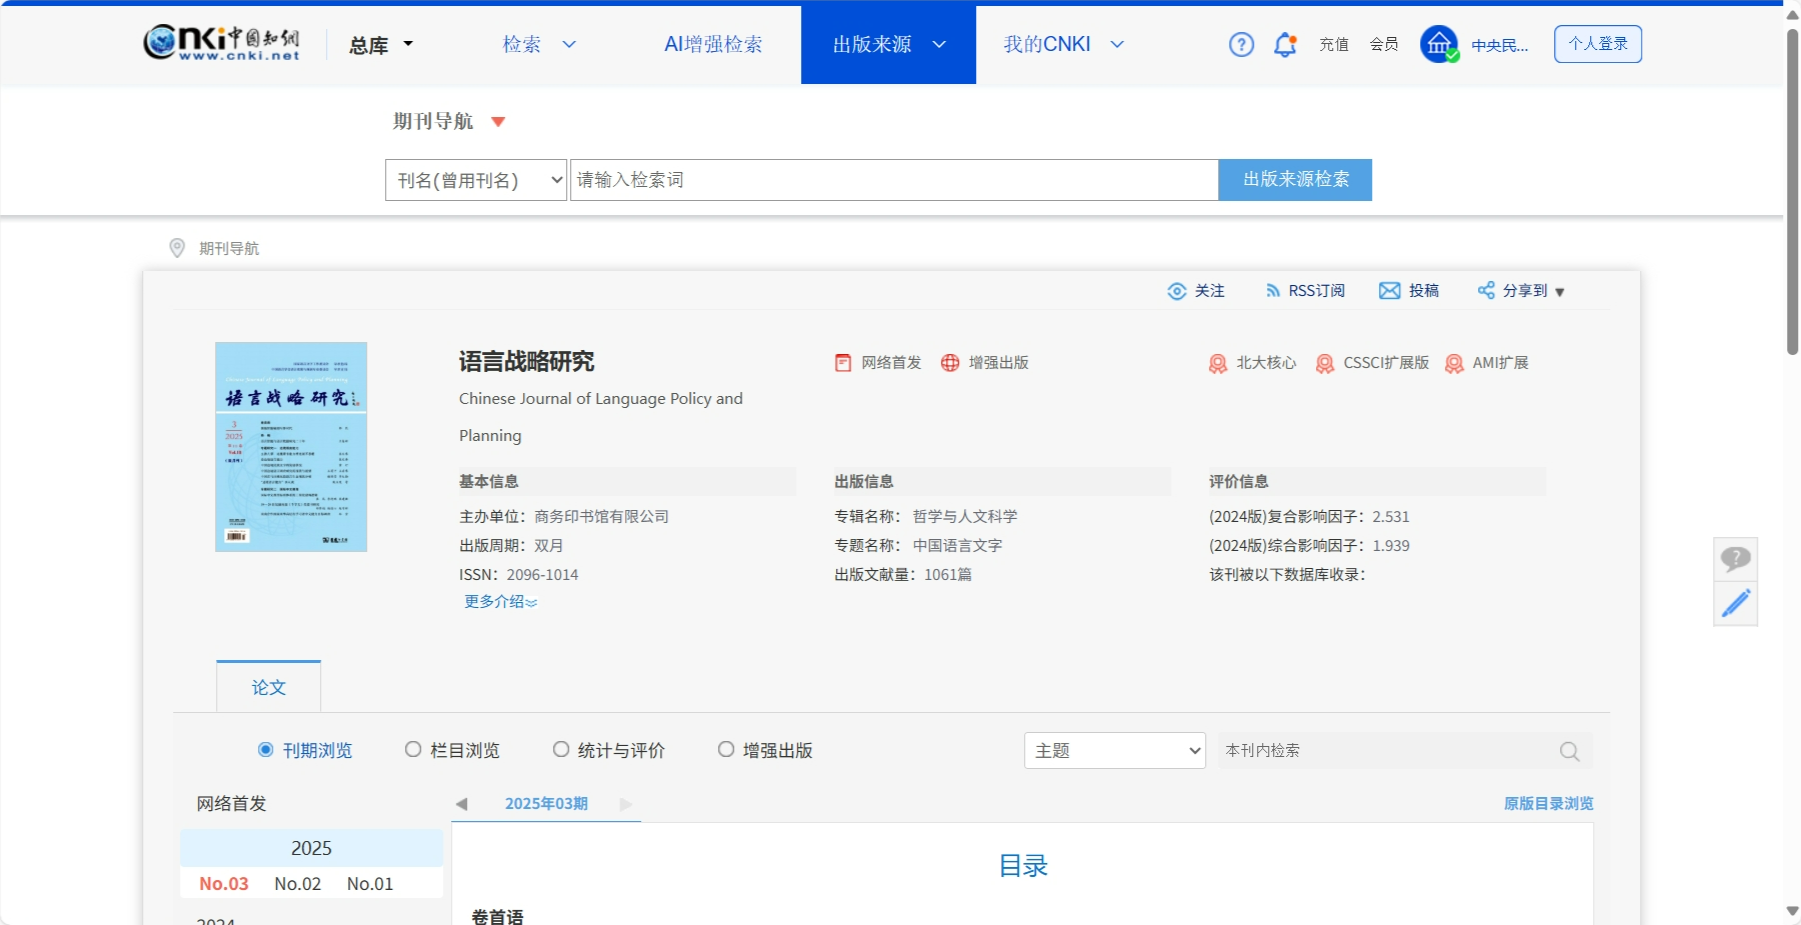Click the scrollbar down arrow

pyautogui.click(x=1793, y=911)
